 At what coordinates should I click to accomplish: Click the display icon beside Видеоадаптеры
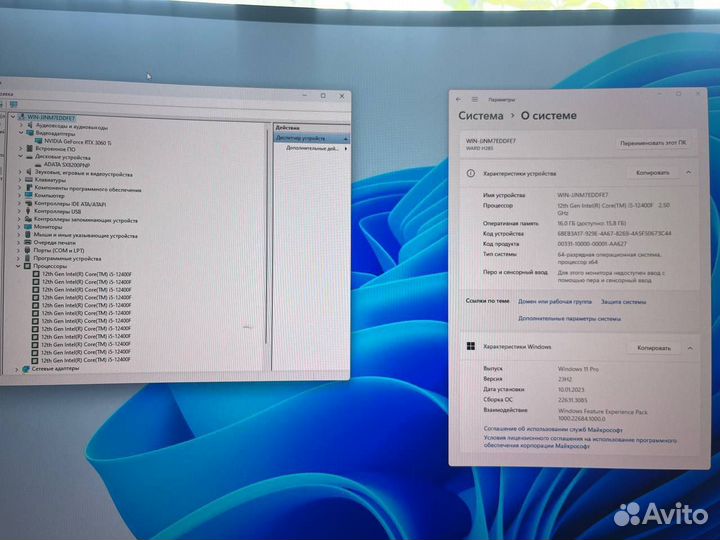(x=30, y=133)
